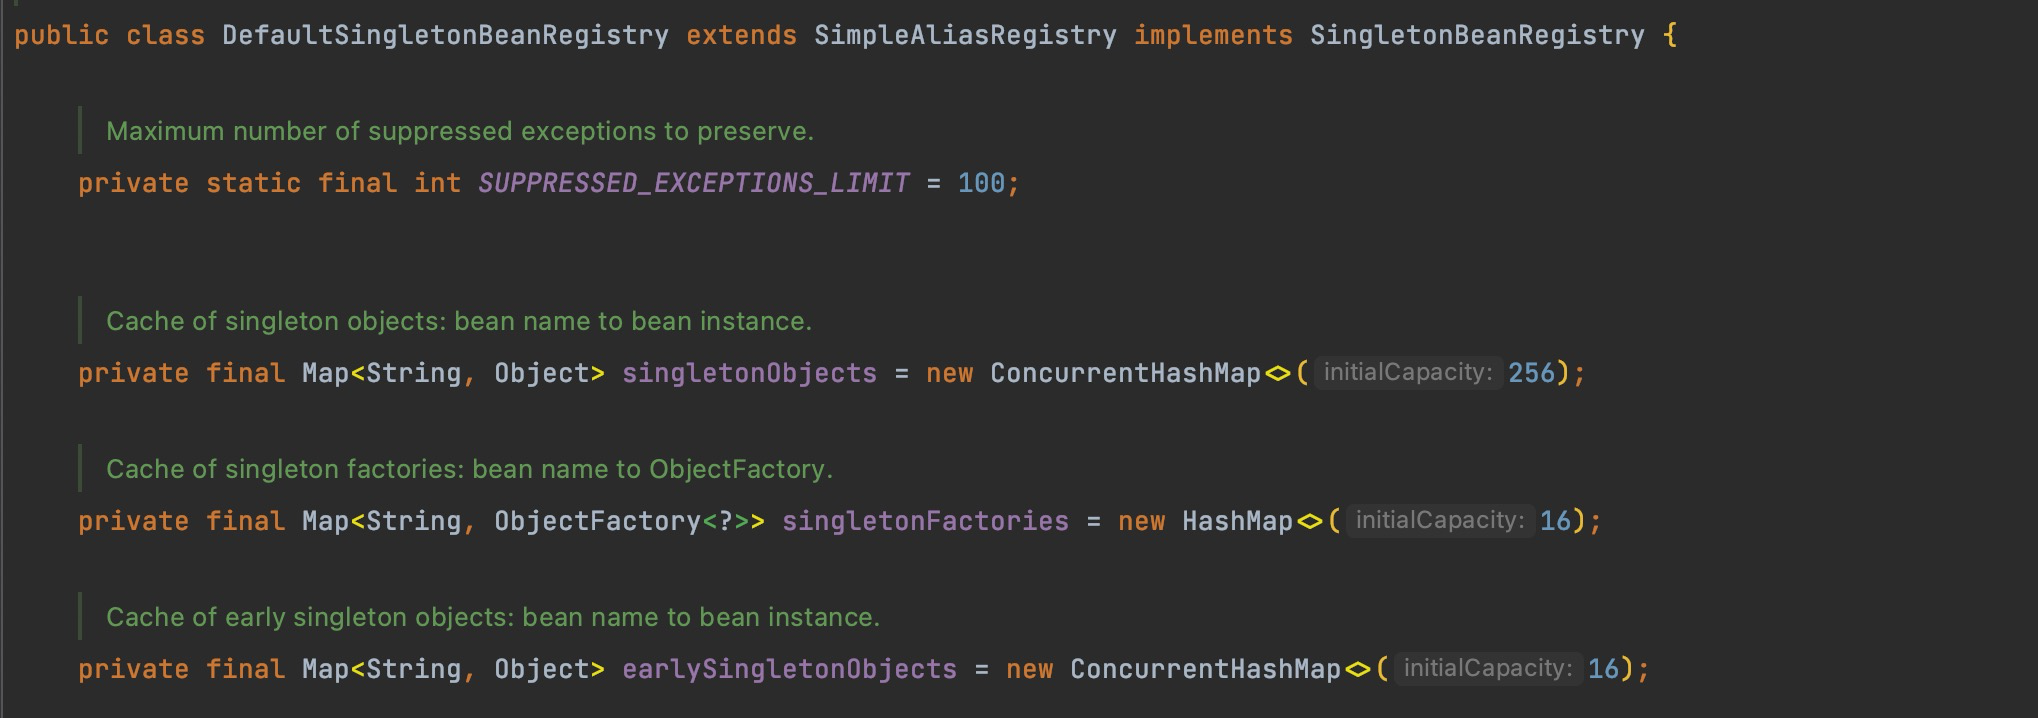Click the value 100 literal
The width and height of the screenshot is (2038, 718).
point(981,183)
